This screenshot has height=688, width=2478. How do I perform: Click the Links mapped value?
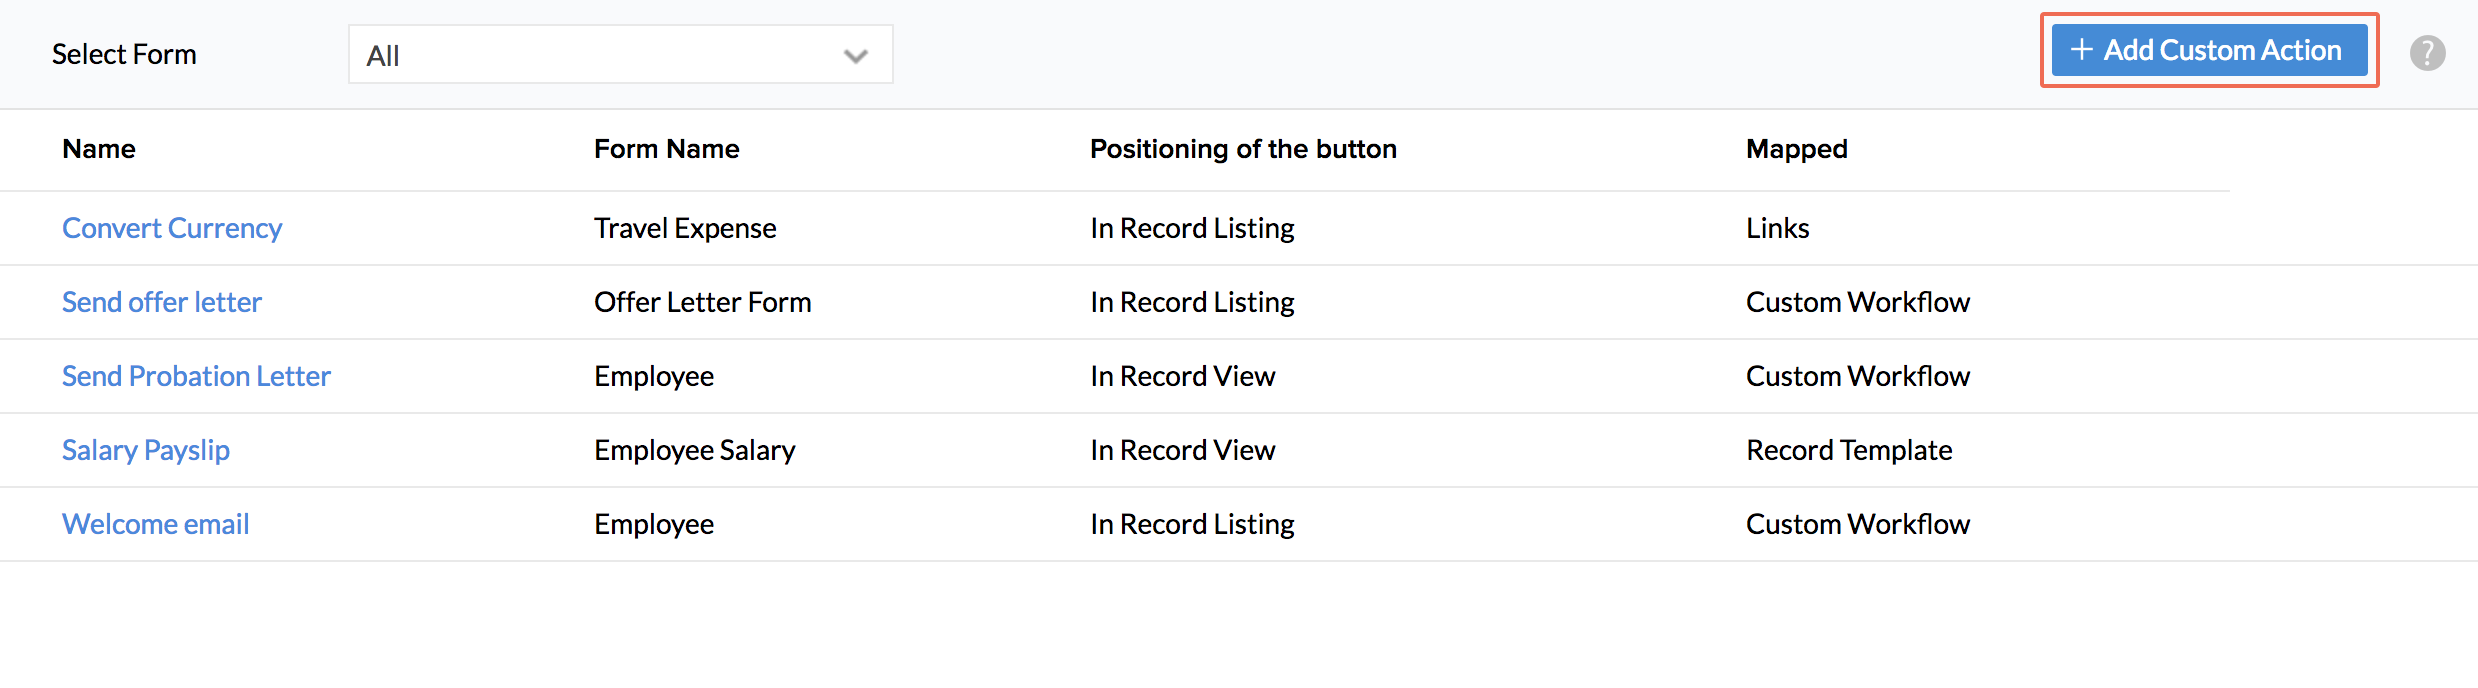click(x=1778, y=228)
